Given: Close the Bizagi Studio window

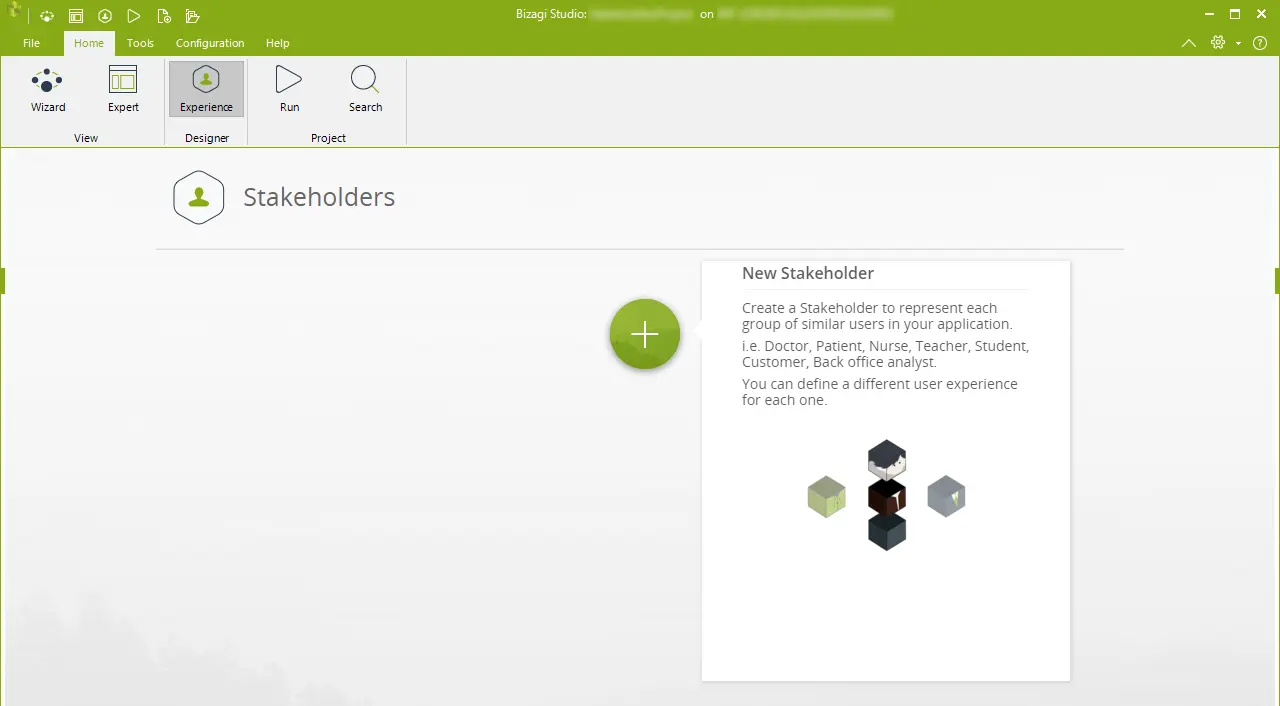Looking at the screenshot, I should [1261, 14].
